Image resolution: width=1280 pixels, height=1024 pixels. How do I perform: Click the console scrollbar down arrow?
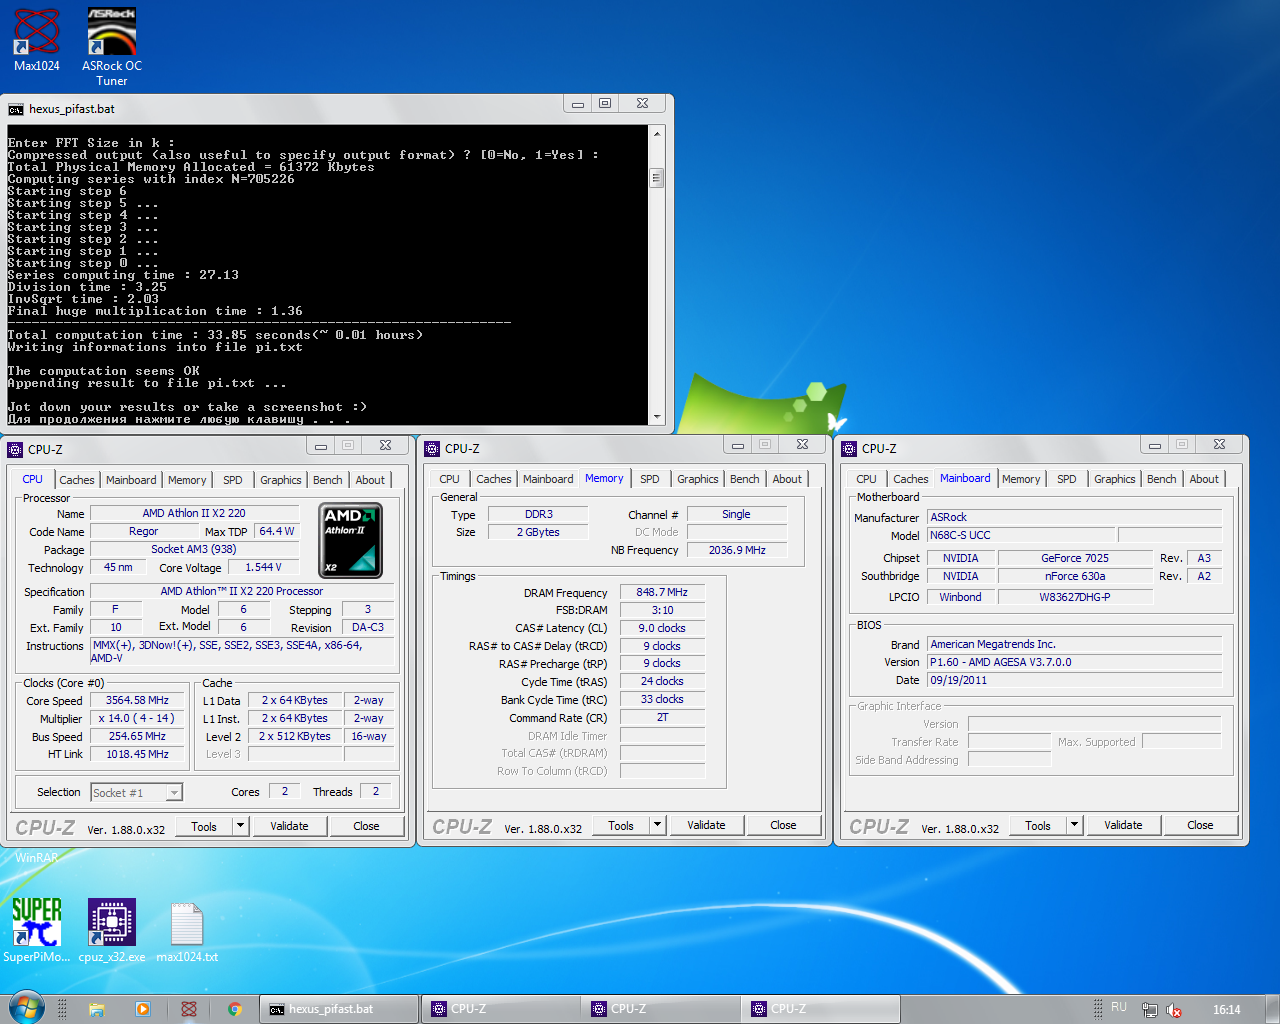[657, 416]
